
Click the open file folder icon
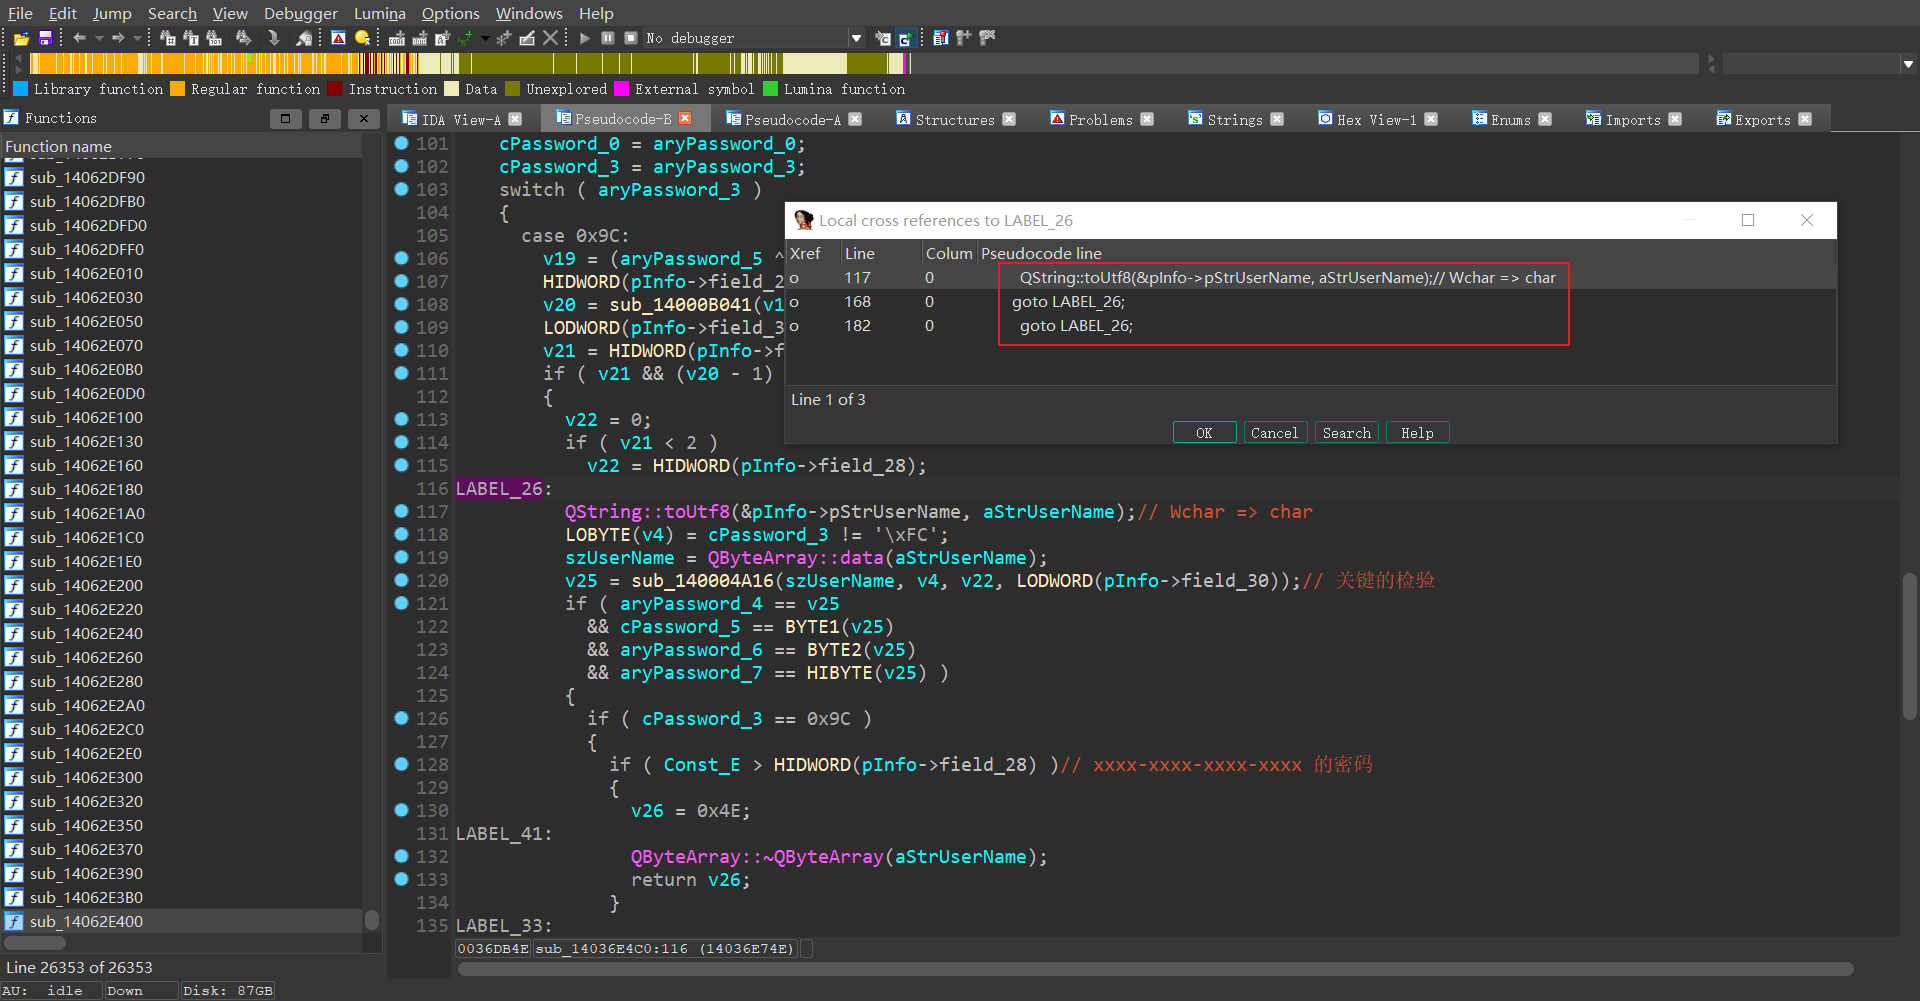(21, 38)
